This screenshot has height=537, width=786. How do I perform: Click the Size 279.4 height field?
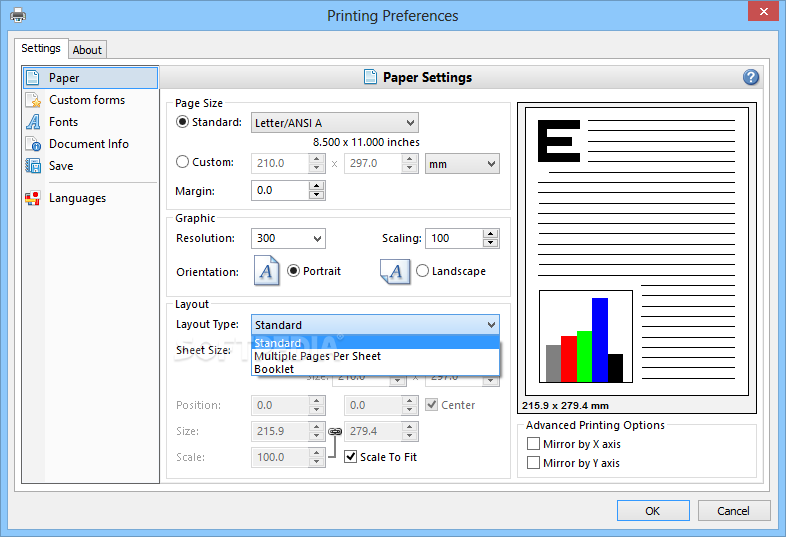(373, 431)
